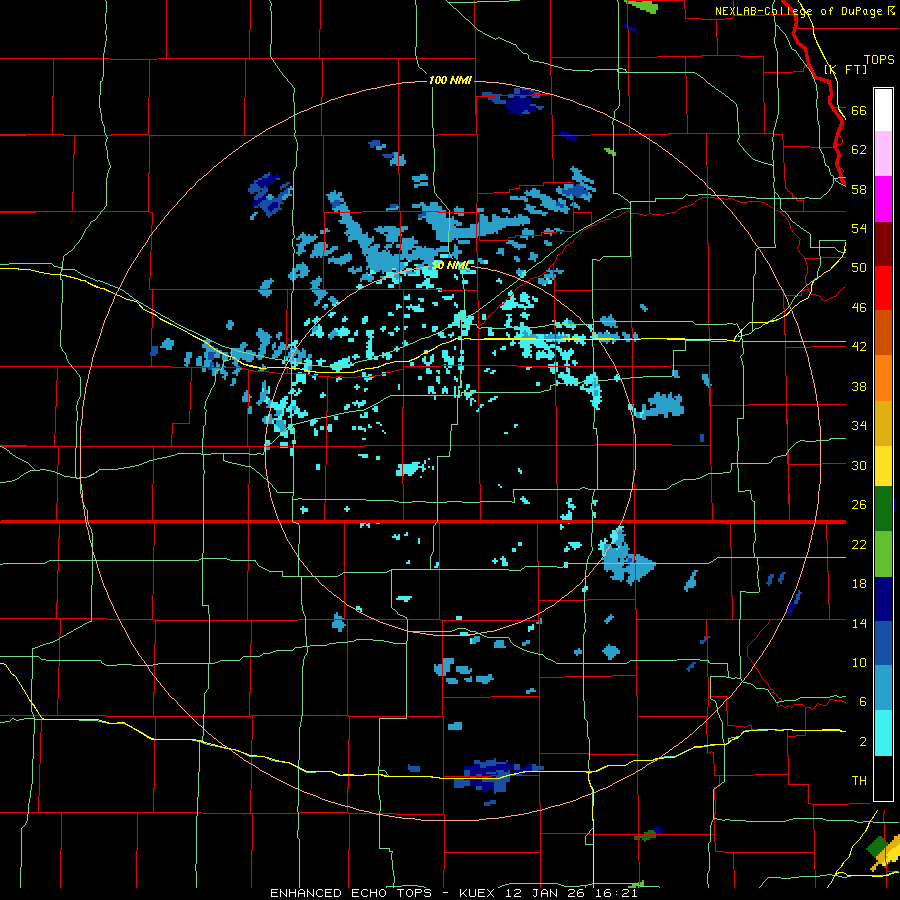Click the legend value "26"

[859, 505]
